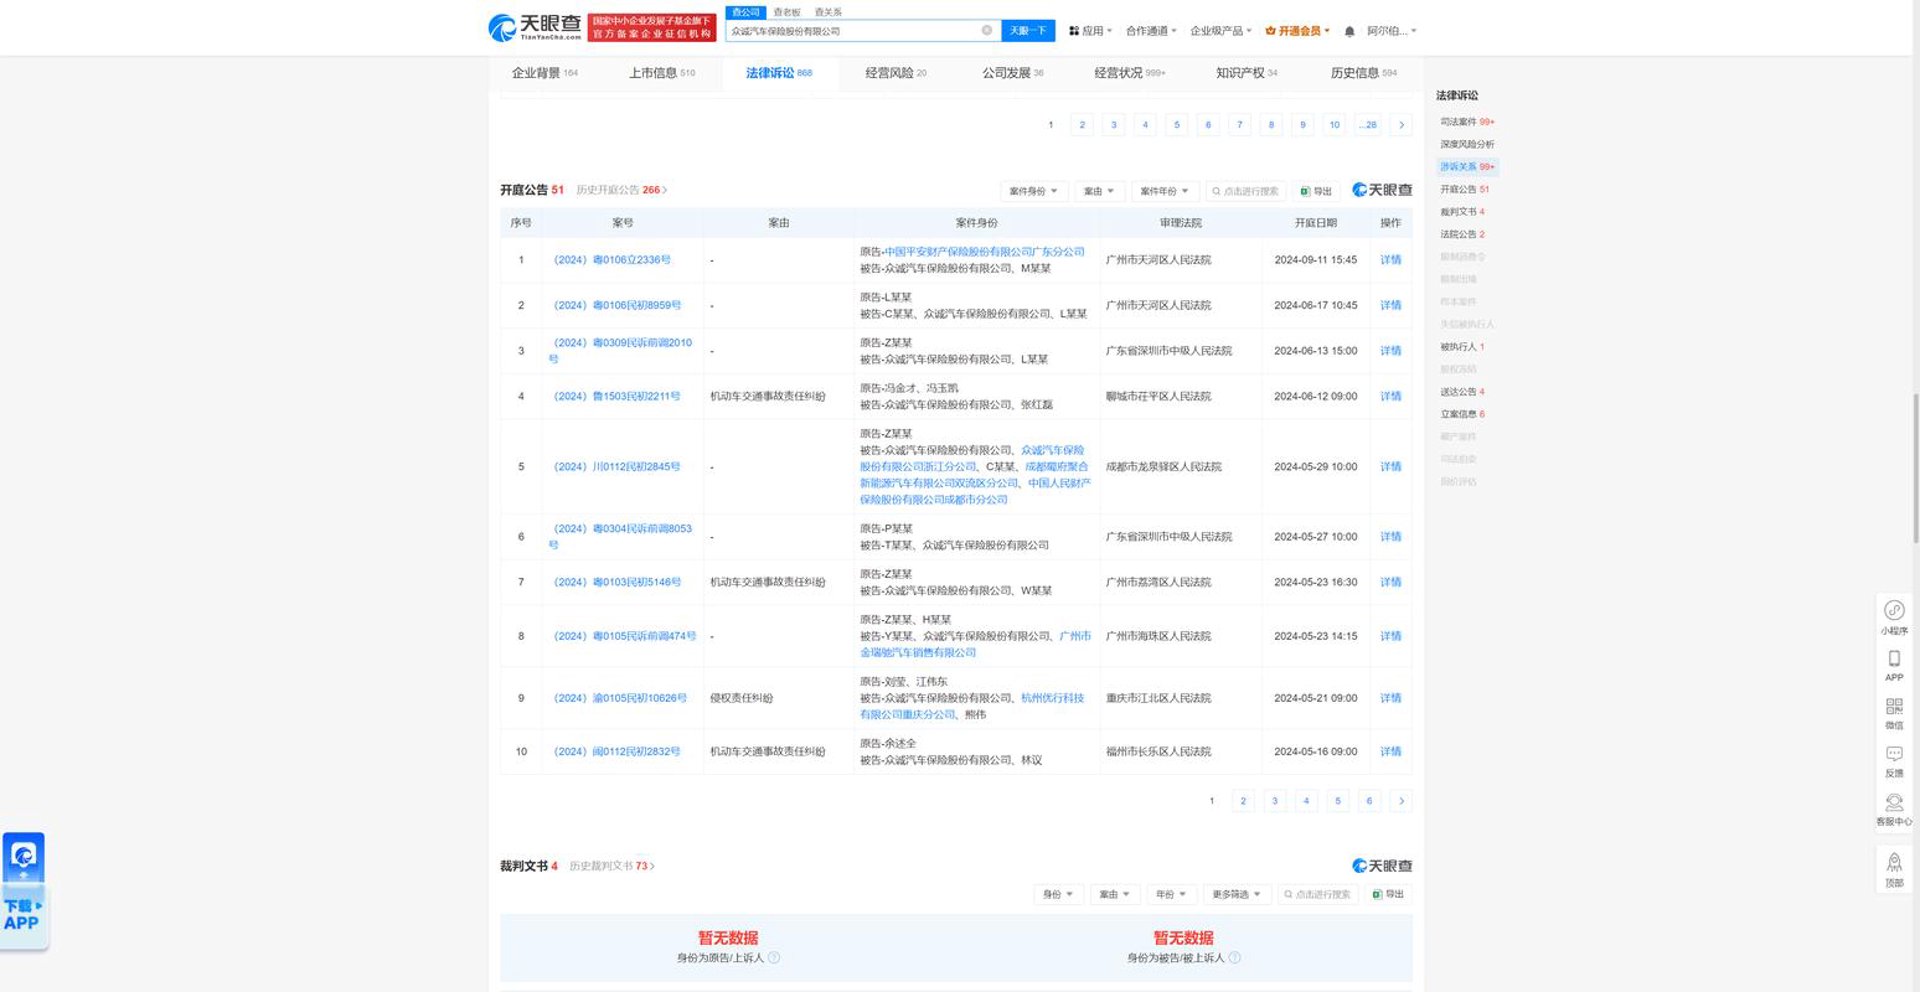Open 中国平安财产保险股份有限公司广东分公司 link
This screenshot has height=992, width=1920.
[985, 252]
